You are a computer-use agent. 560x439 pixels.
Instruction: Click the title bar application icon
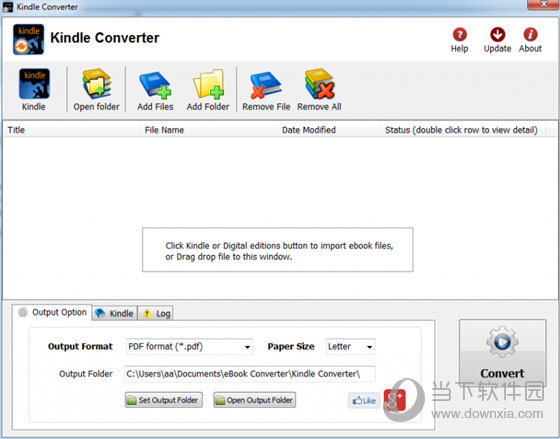pos(8,7)
